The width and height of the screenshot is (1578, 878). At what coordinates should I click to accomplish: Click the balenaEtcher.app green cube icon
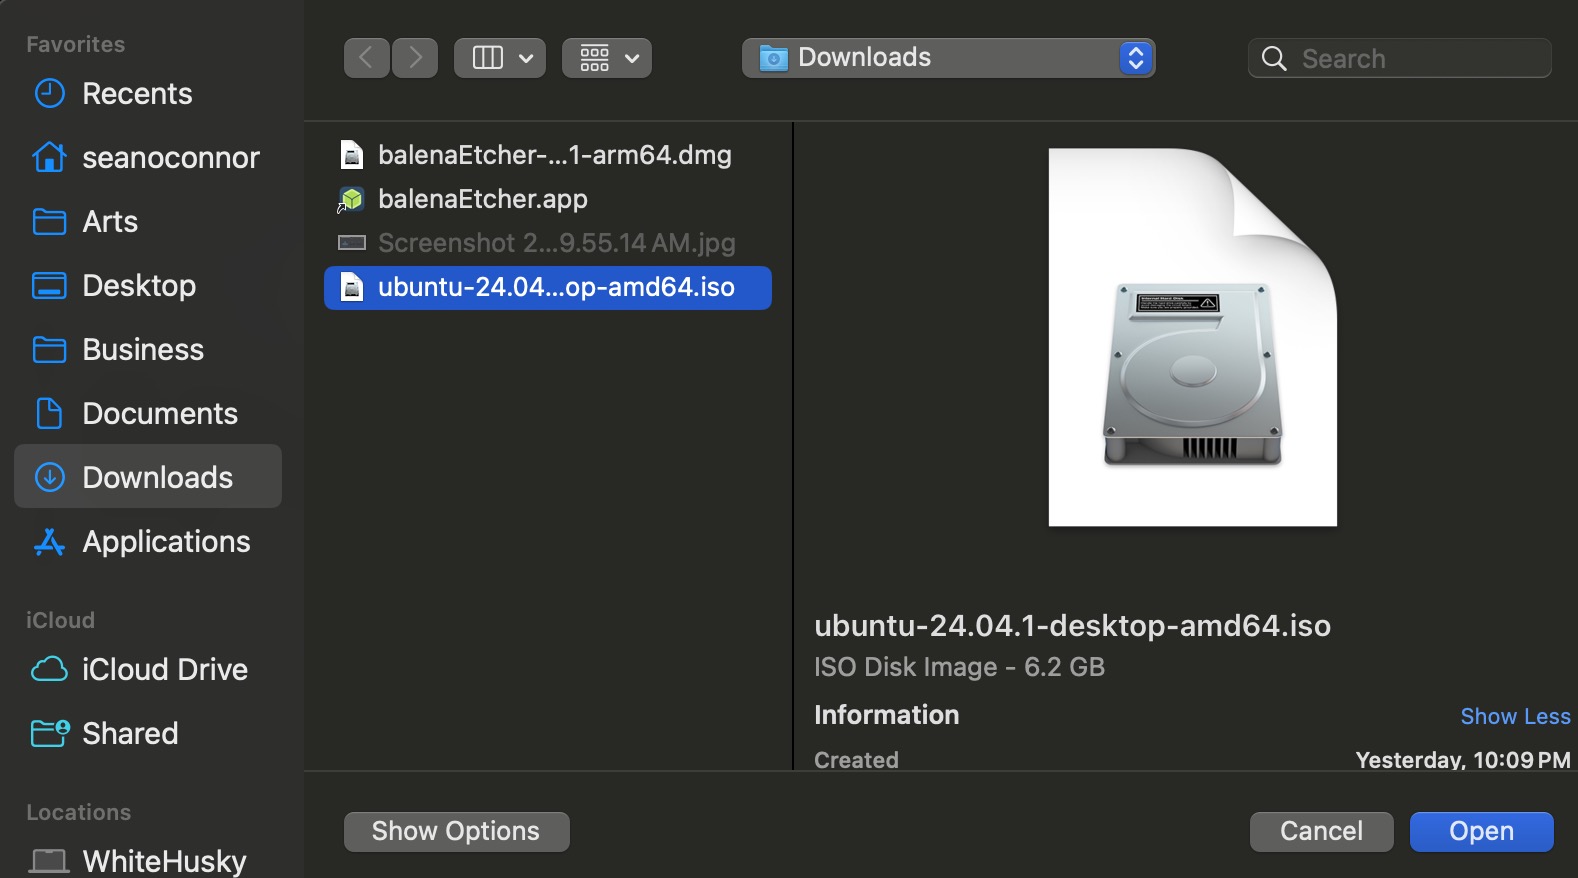click(351, 200)
